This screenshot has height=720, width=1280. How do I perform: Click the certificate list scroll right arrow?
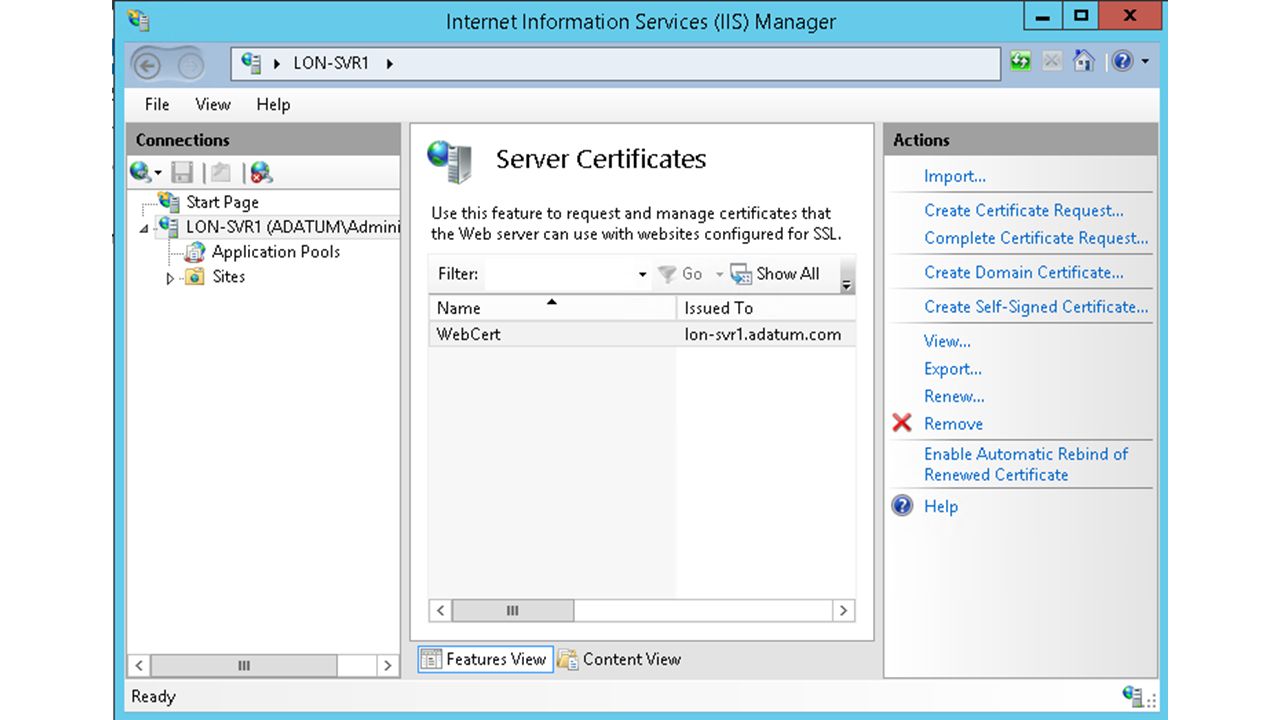click(843, 610)
